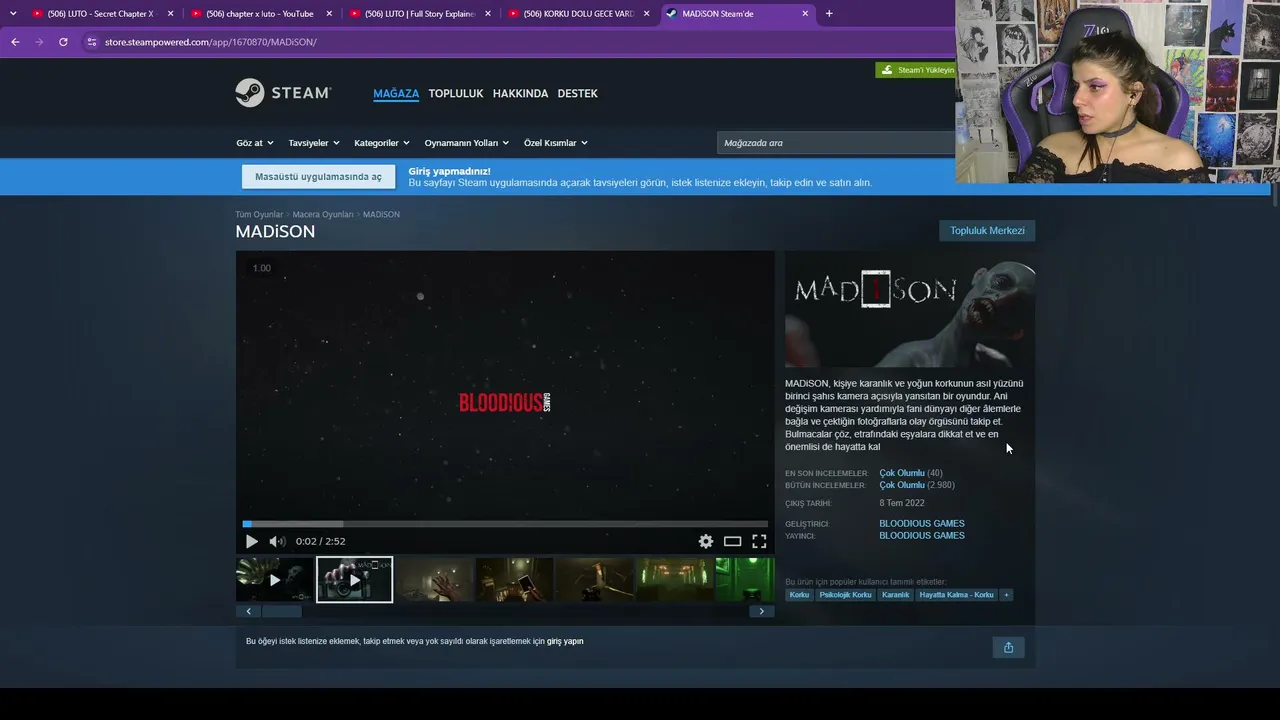Open publisher BLOODIOUS GAMES link
The height and width of the screenshot is (720, 1280).
pyautogui.click(x=922, y=536)
